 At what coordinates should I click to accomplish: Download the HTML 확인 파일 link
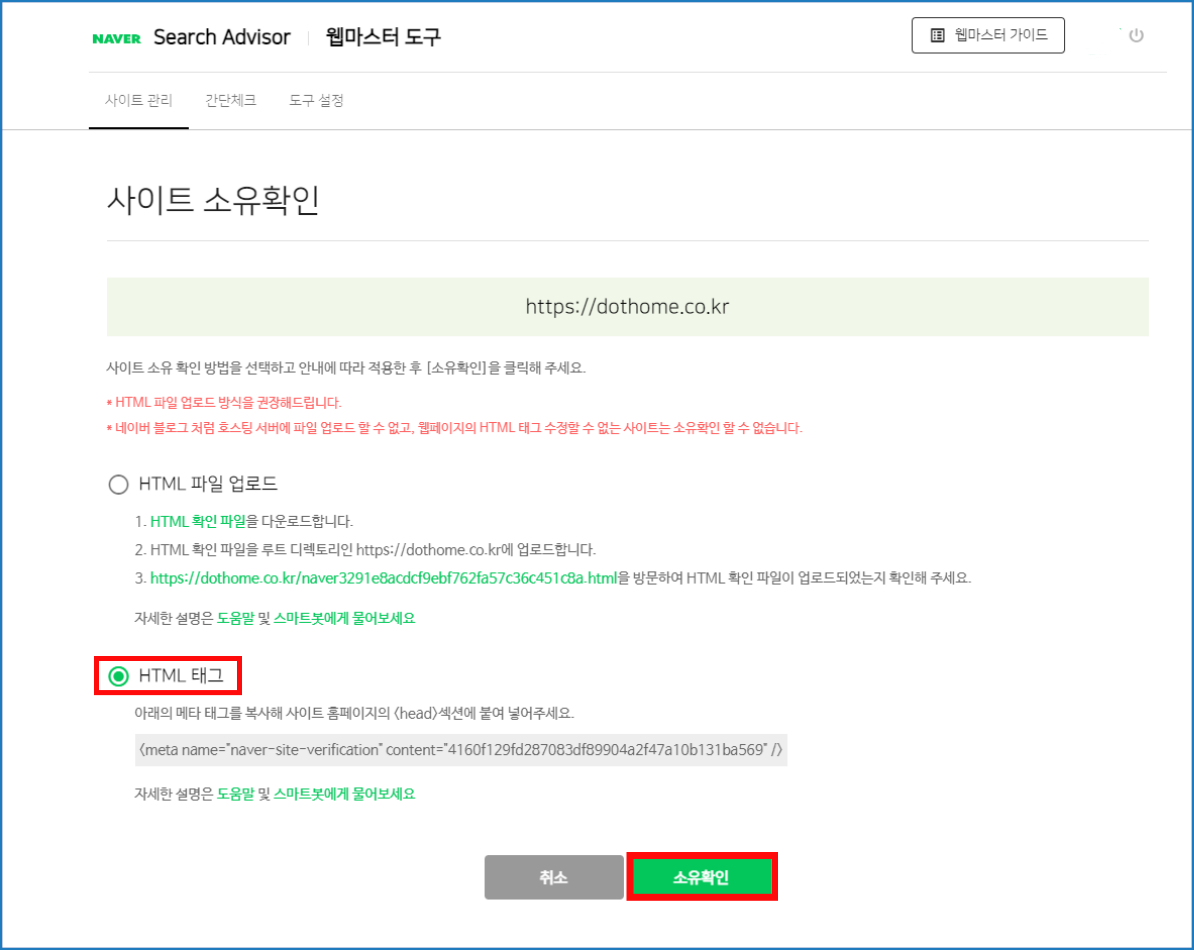click(x=198, y=522)
